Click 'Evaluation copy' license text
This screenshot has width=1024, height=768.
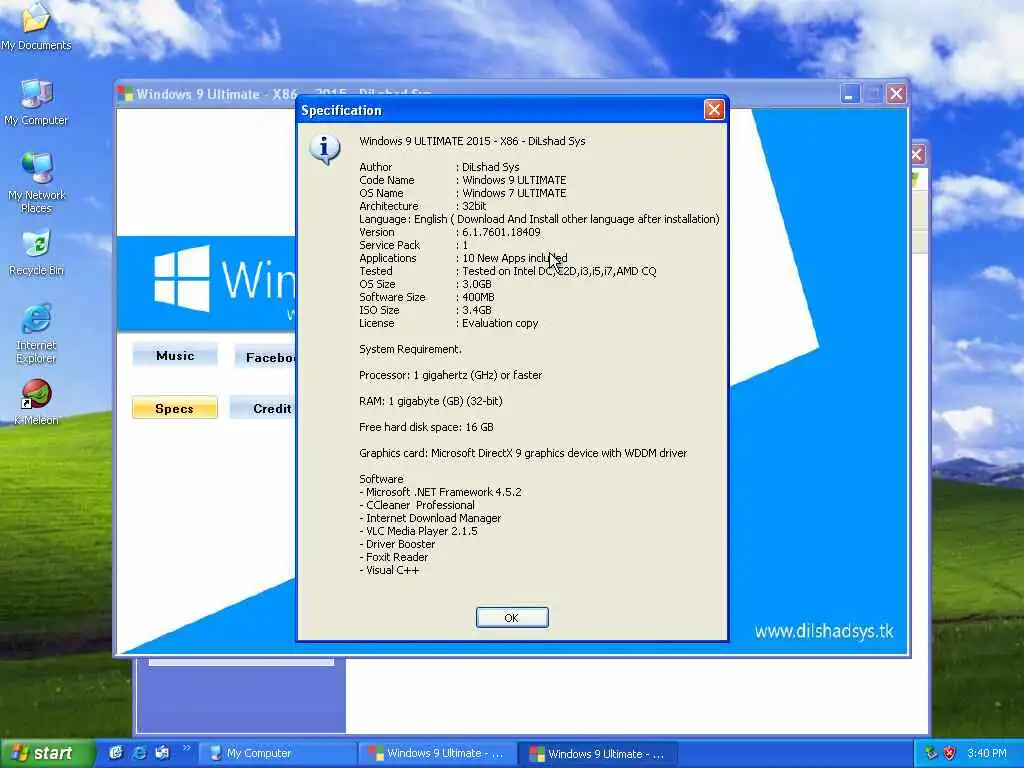(x=500, y=323)
